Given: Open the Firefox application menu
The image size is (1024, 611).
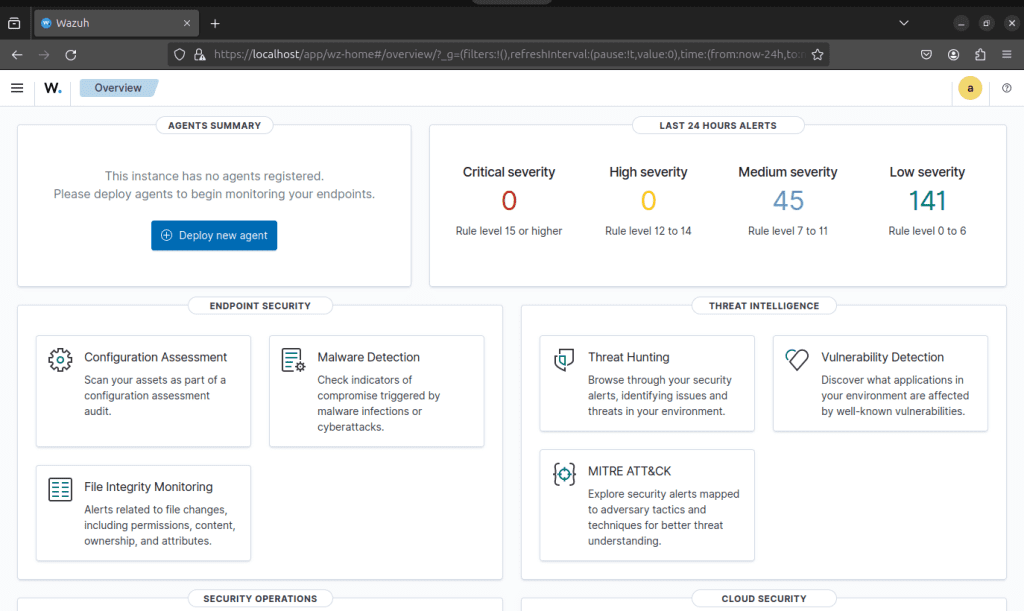Looking at the screenshot, I should [x=1006, y=55].
